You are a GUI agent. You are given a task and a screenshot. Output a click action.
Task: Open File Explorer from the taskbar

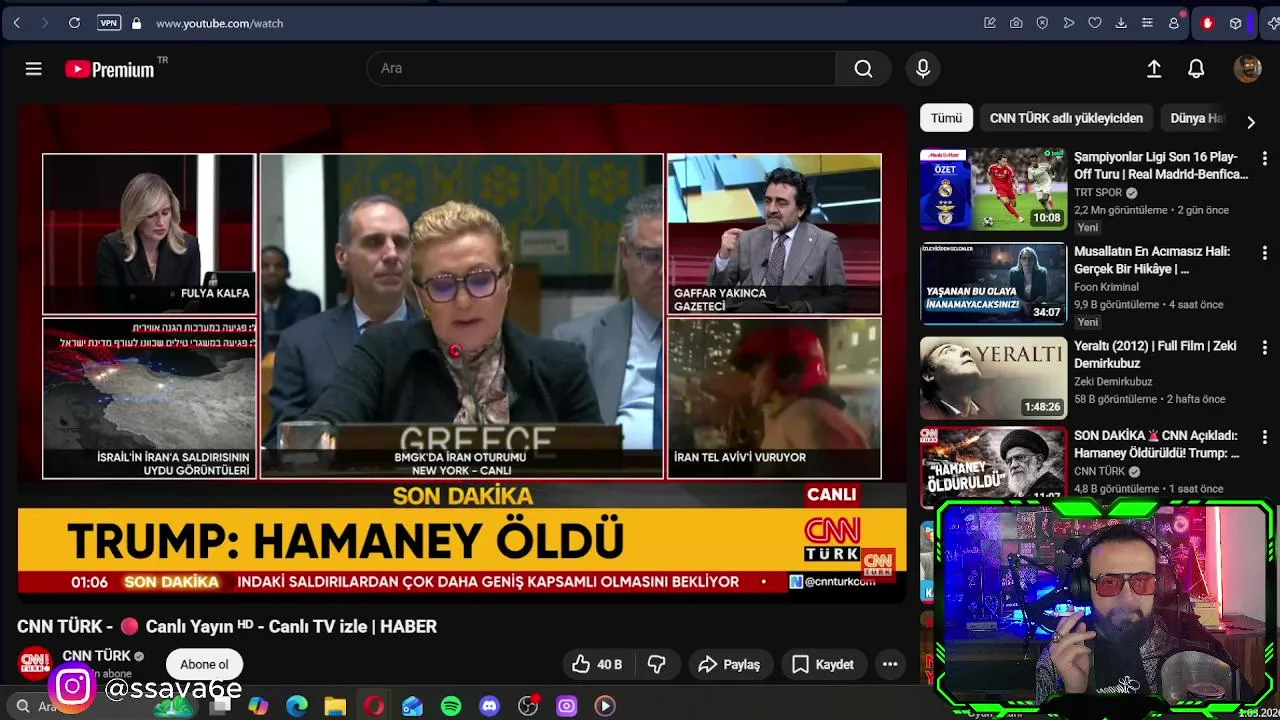point(335,706)
